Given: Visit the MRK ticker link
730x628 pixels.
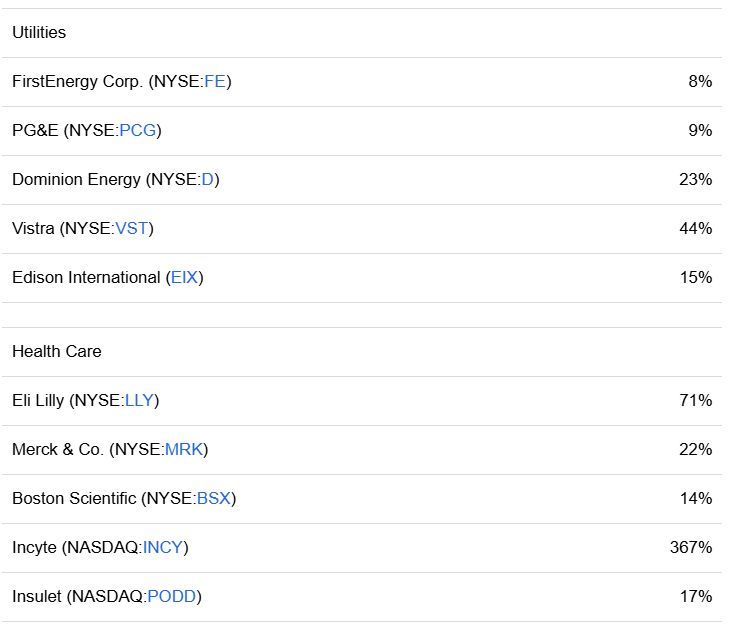Looking at the screenshot, I should pos(184,450).
